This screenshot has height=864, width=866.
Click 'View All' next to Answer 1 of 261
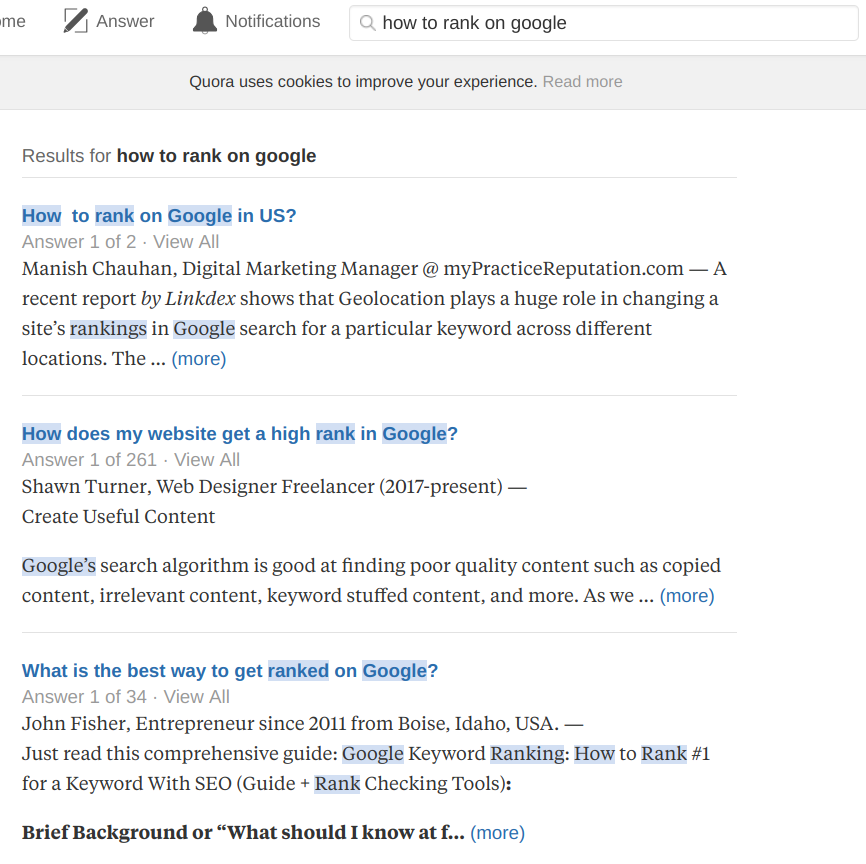click(207, 460)
